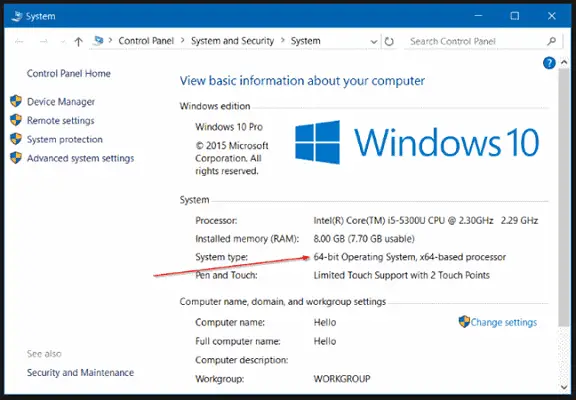Click the scrollbar down arrow
576x400 pixels.
pos(564,387)
